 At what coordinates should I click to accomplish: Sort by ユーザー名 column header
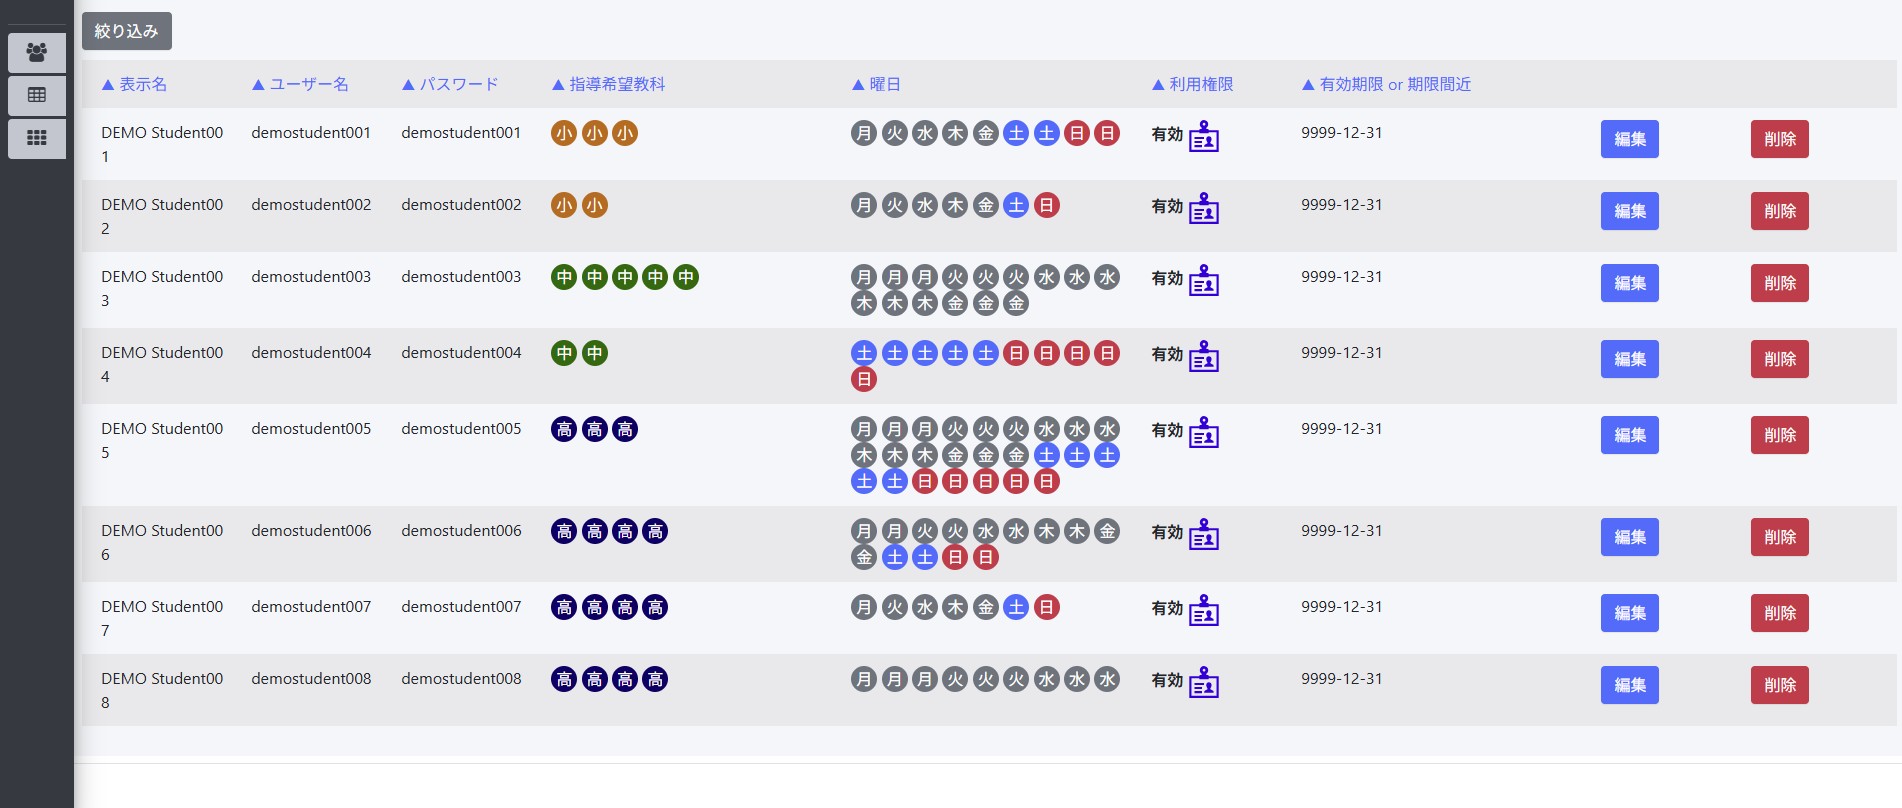point(300,84)
